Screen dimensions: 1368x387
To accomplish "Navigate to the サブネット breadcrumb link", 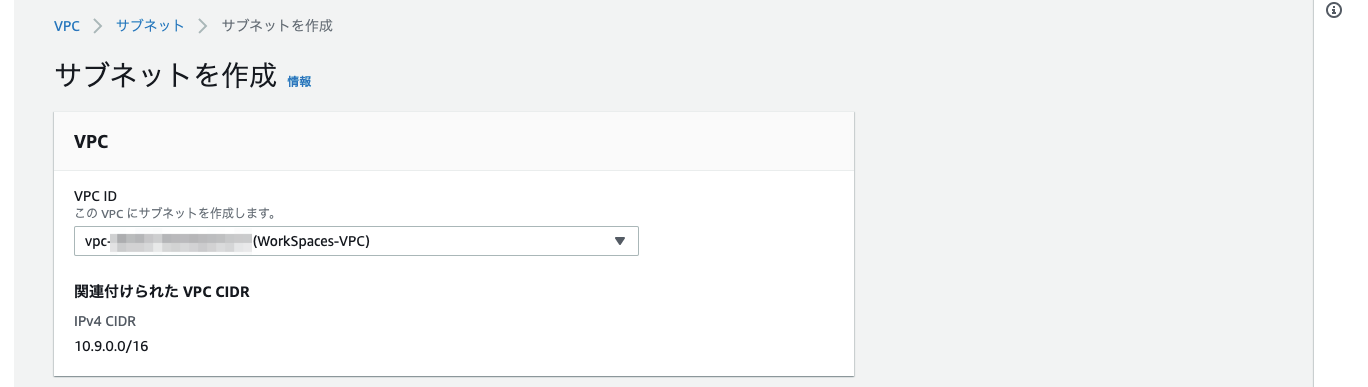I will [150, 26].
